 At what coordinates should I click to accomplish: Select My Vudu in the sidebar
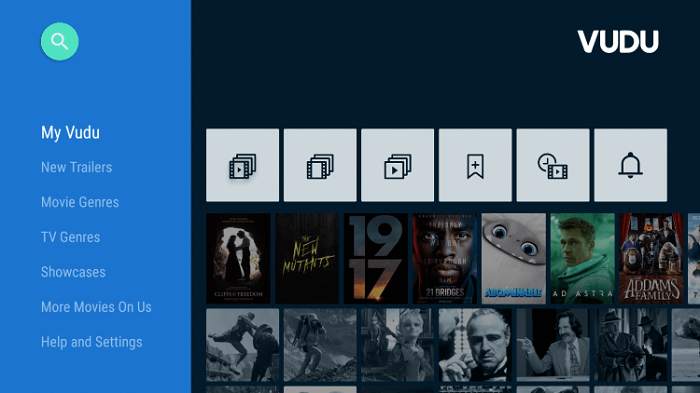pos(71,133)
